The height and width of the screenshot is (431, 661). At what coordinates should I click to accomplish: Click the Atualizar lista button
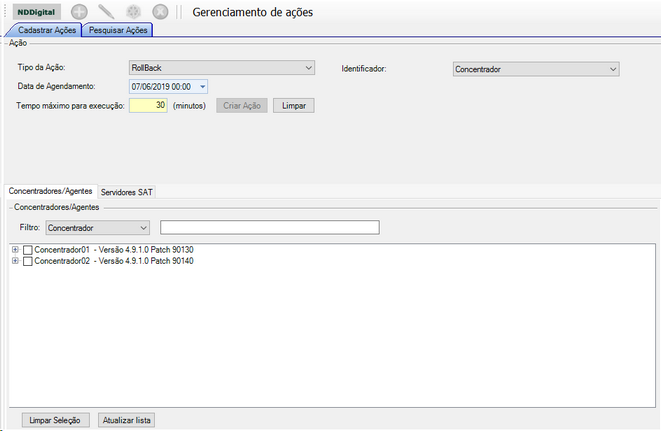tap(126, 420)
